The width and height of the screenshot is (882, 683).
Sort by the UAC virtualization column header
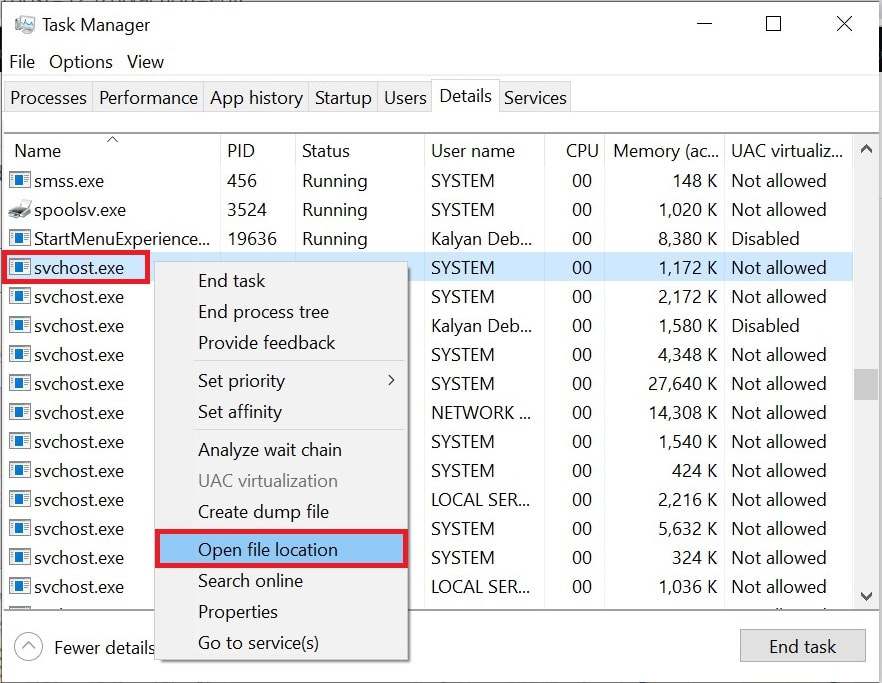click(x=788, y=151)
